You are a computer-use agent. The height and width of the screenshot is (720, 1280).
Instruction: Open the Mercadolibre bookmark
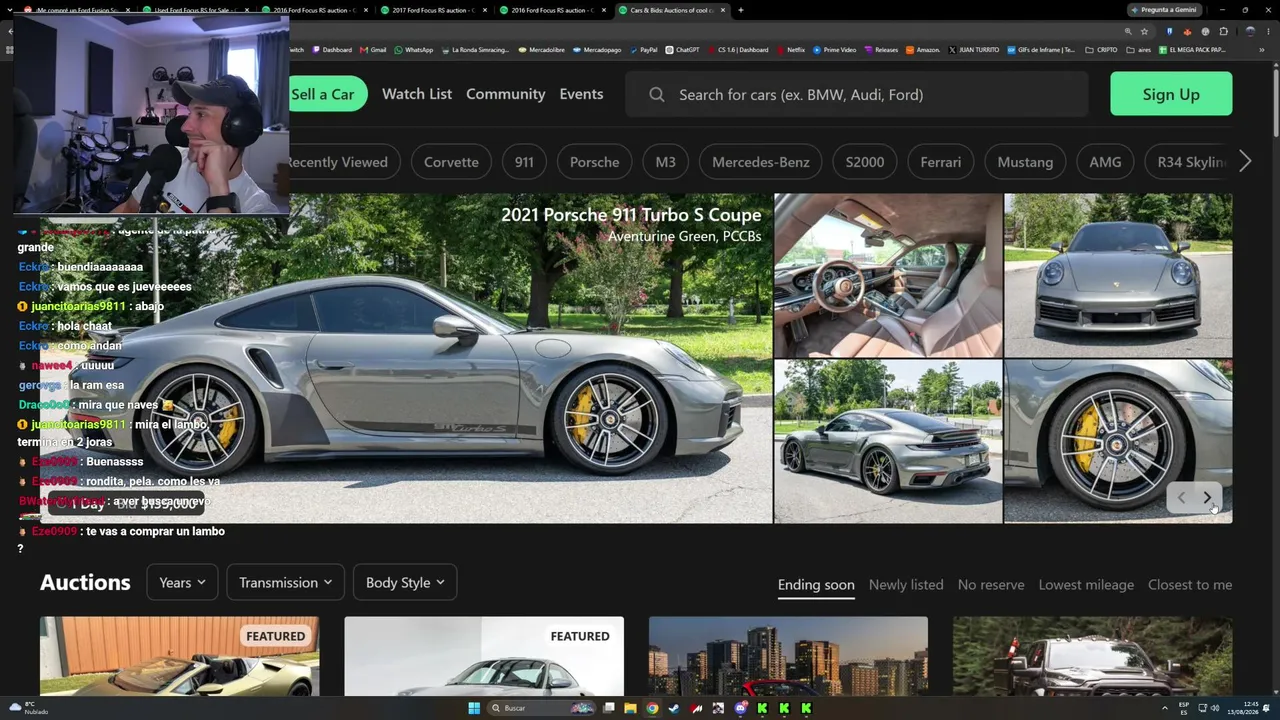click(x=541, y=50)
